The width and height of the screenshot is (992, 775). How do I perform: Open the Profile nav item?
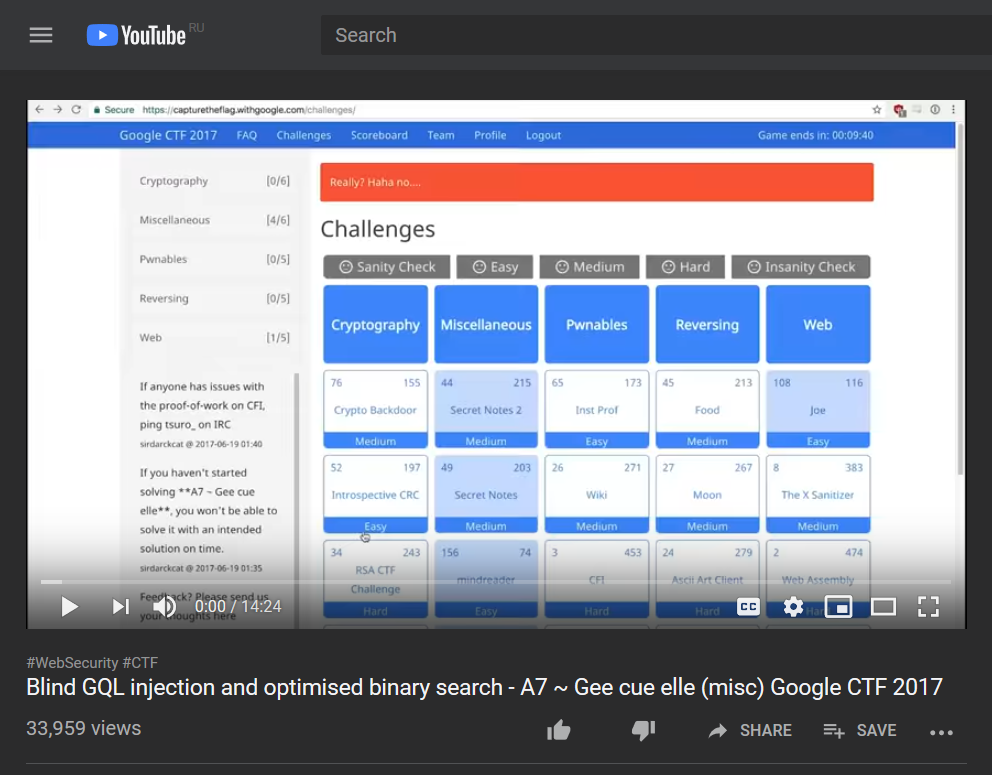490,135
